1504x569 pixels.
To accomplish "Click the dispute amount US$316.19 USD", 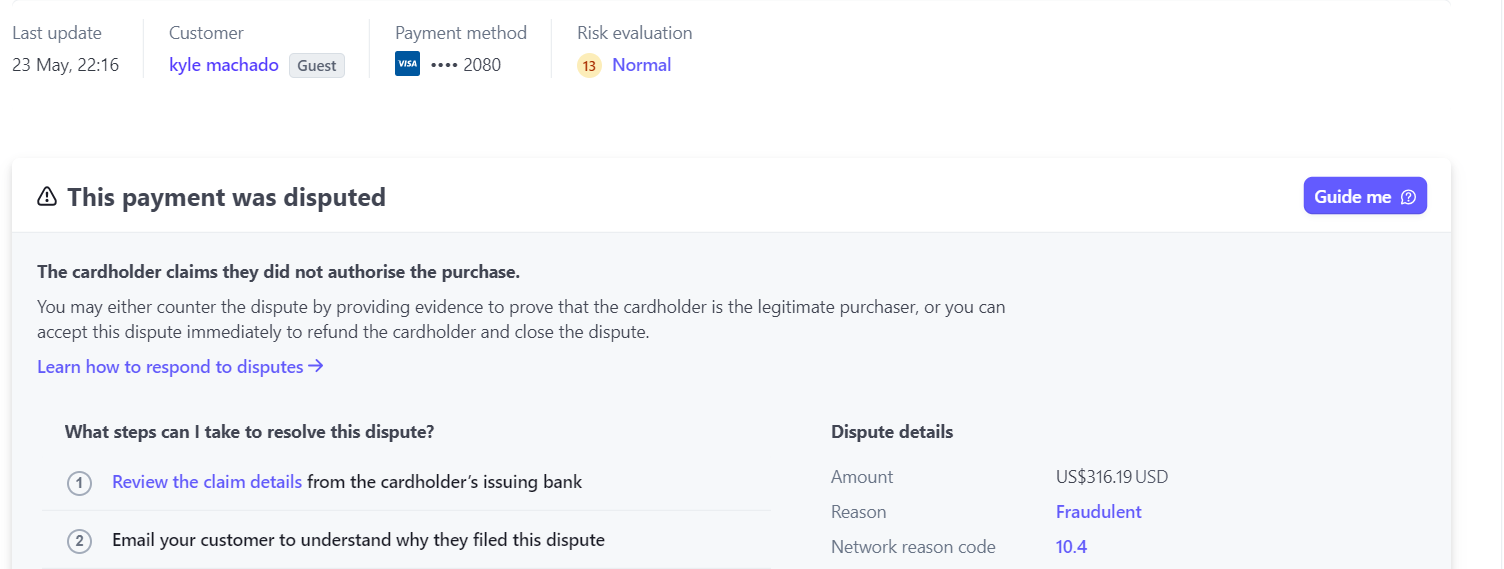I will click(x=1111, y=477).
